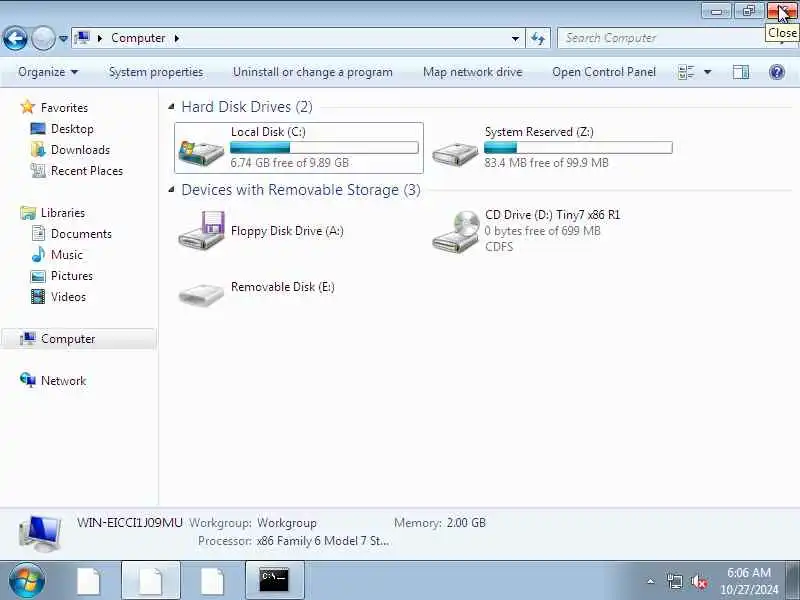Select Recent Places in Favorites

(x=87, y=170)
